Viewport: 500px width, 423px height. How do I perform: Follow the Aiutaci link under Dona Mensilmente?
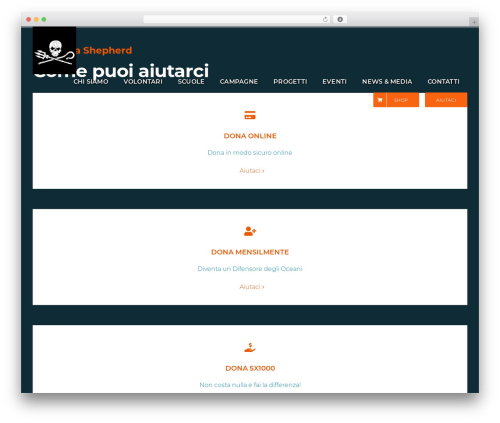tap(252, 287)
